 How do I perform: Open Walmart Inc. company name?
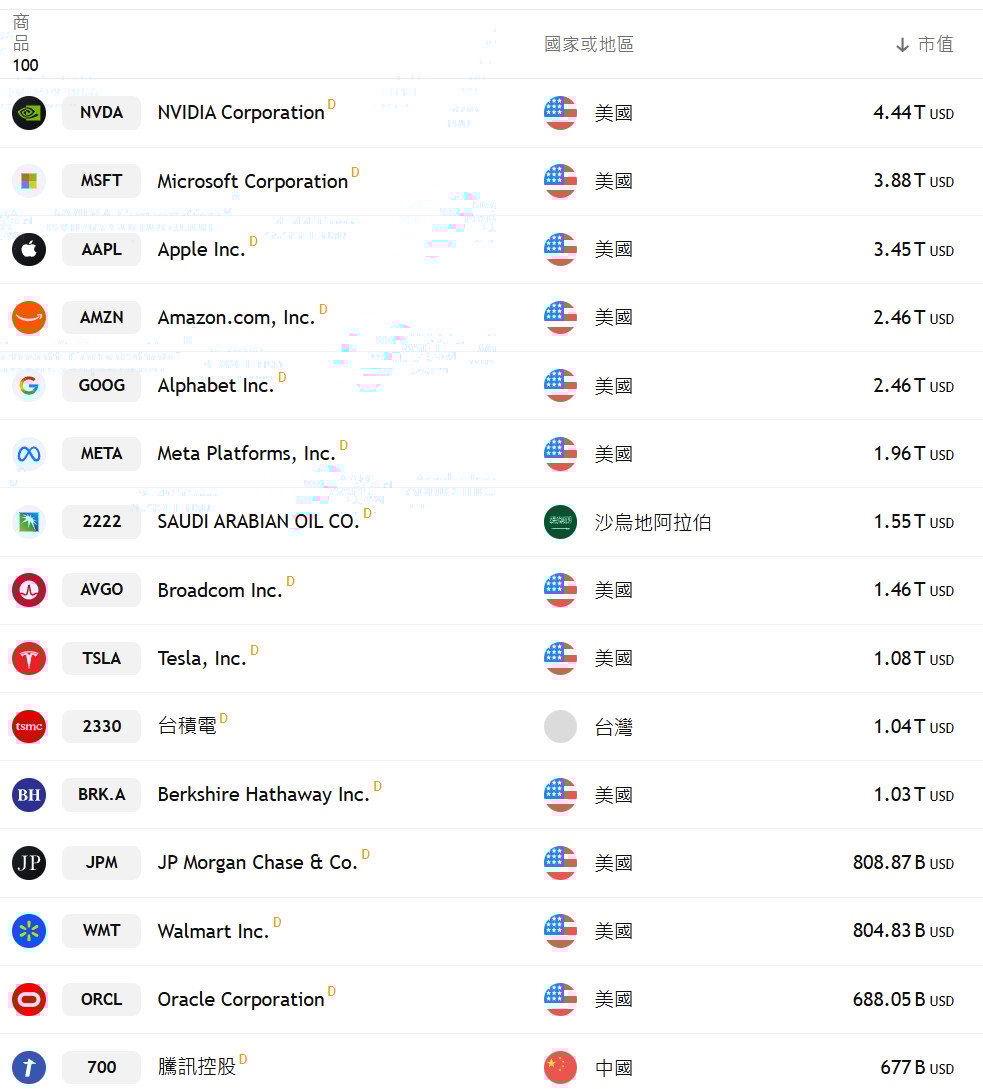(213, 931)
